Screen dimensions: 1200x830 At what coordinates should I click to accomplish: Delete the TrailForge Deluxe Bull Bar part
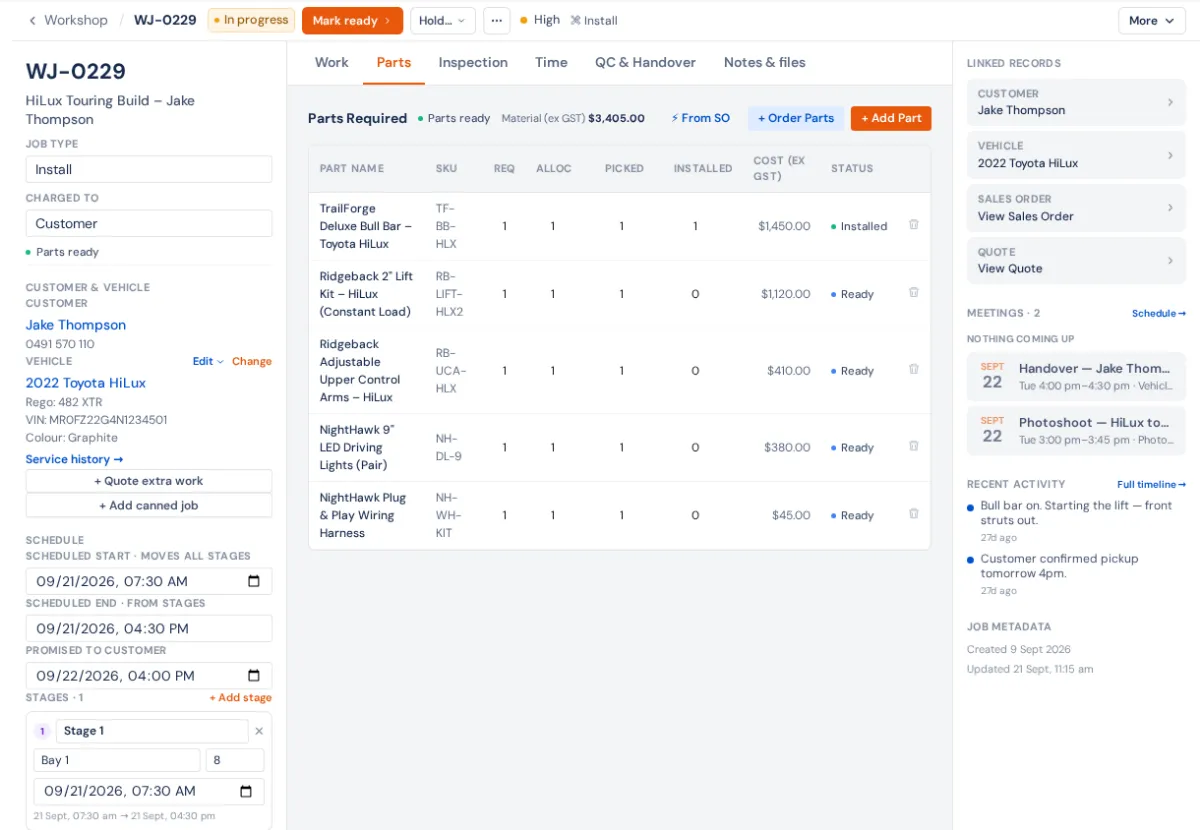click(913, 225)
